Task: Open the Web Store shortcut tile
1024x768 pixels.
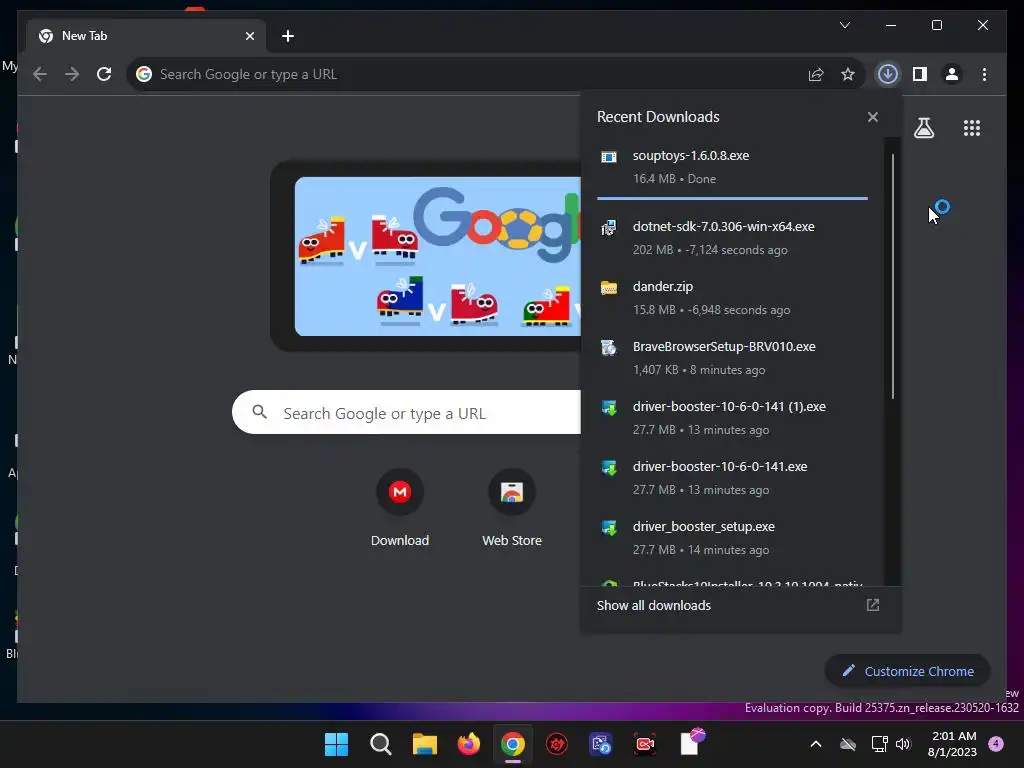Action: click(512, 508)
